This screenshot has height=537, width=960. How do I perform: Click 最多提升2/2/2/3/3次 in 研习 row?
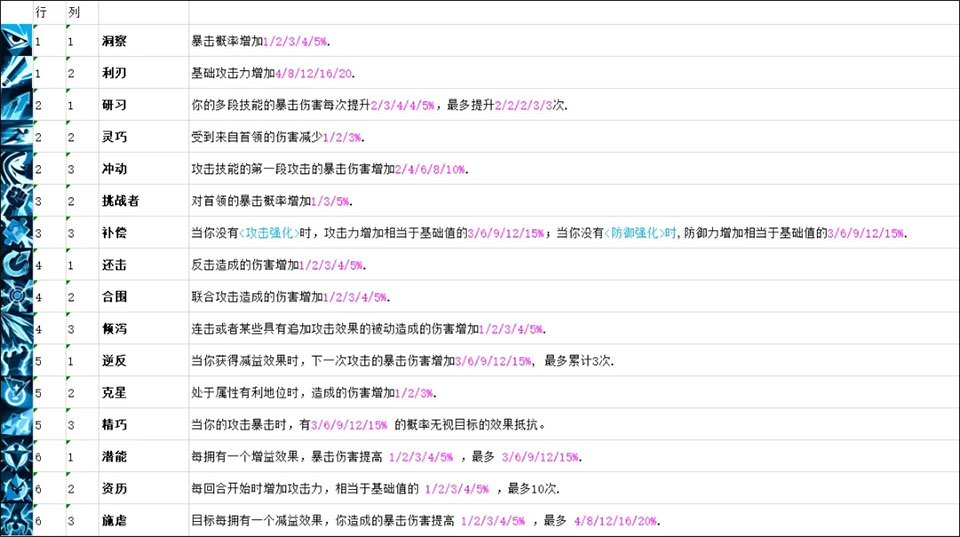pos(507,105)
